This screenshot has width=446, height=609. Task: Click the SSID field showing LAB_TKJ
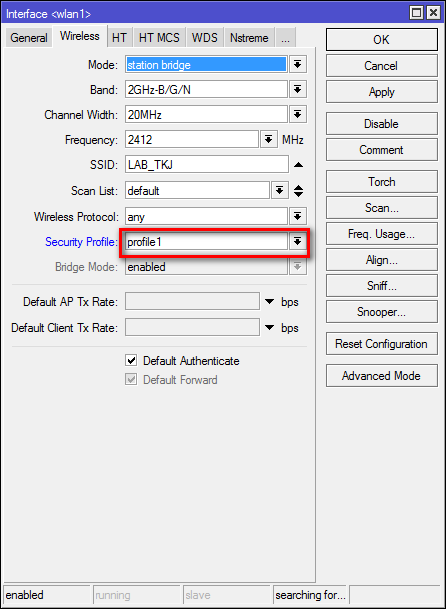click(x=207, y=165)
